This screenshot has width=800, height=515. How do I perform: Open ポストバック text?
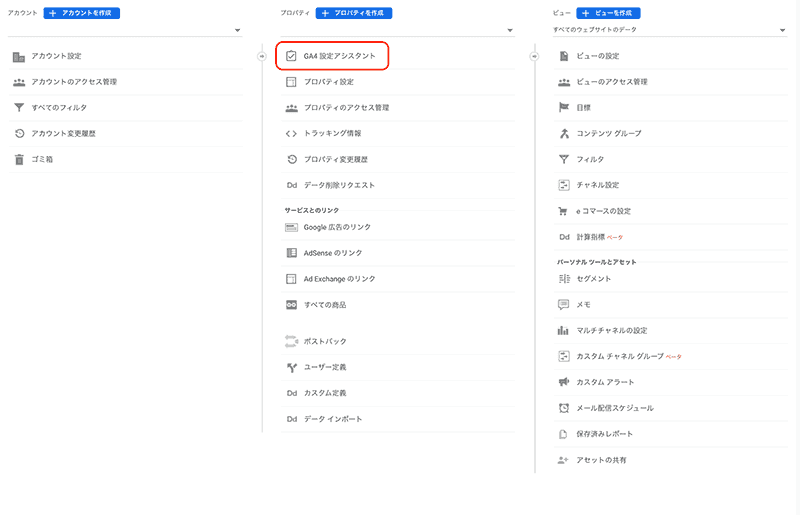pyautogui.click(x=325, y=341)
